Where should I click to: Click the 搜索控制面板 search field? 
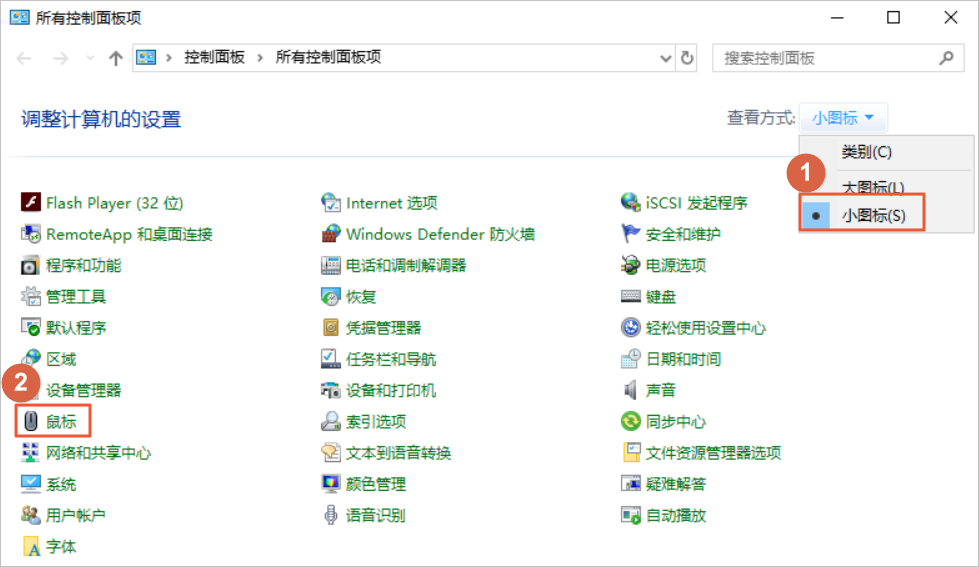(825, 58)
